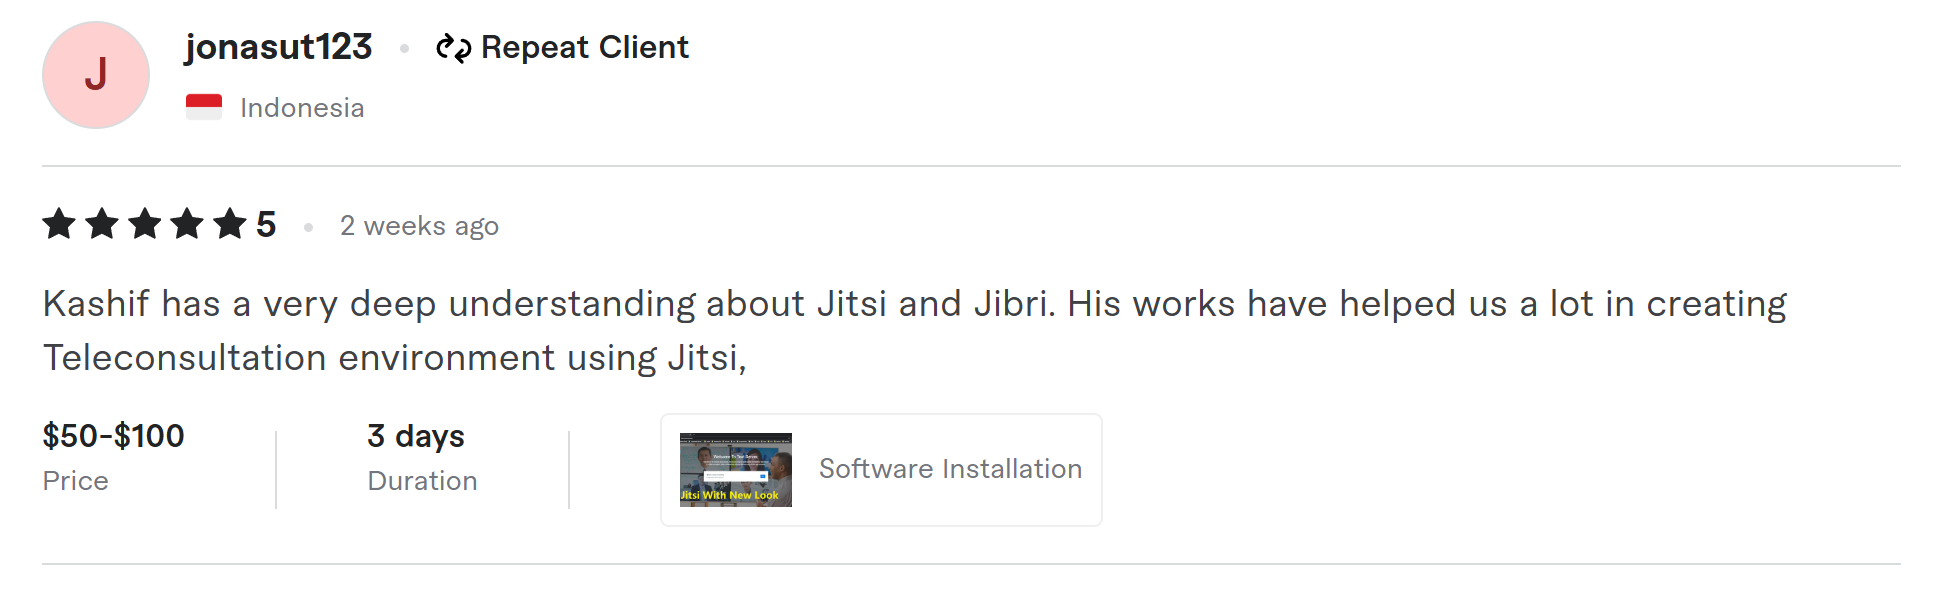Click the first rating star
The height and width of the screenshot is (595, 1942).
tap(59, 224)
